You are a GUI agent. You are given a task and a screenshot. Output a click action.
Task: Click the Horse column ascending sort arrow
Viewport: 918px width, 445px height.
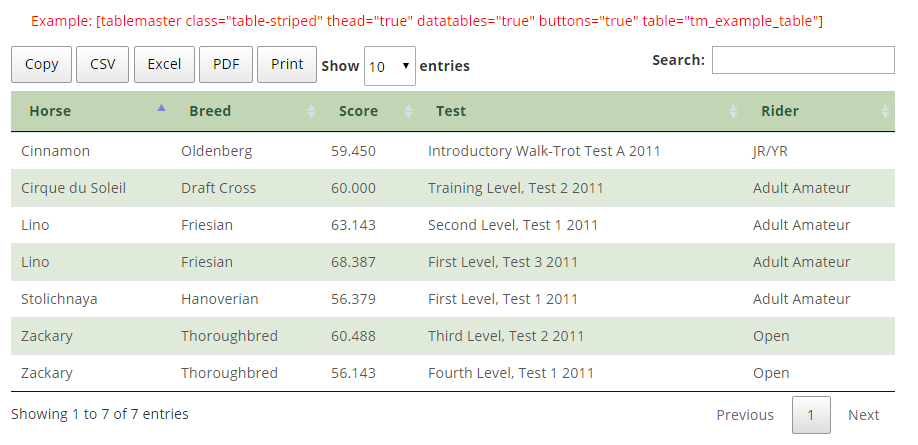[x=162, y=108]
